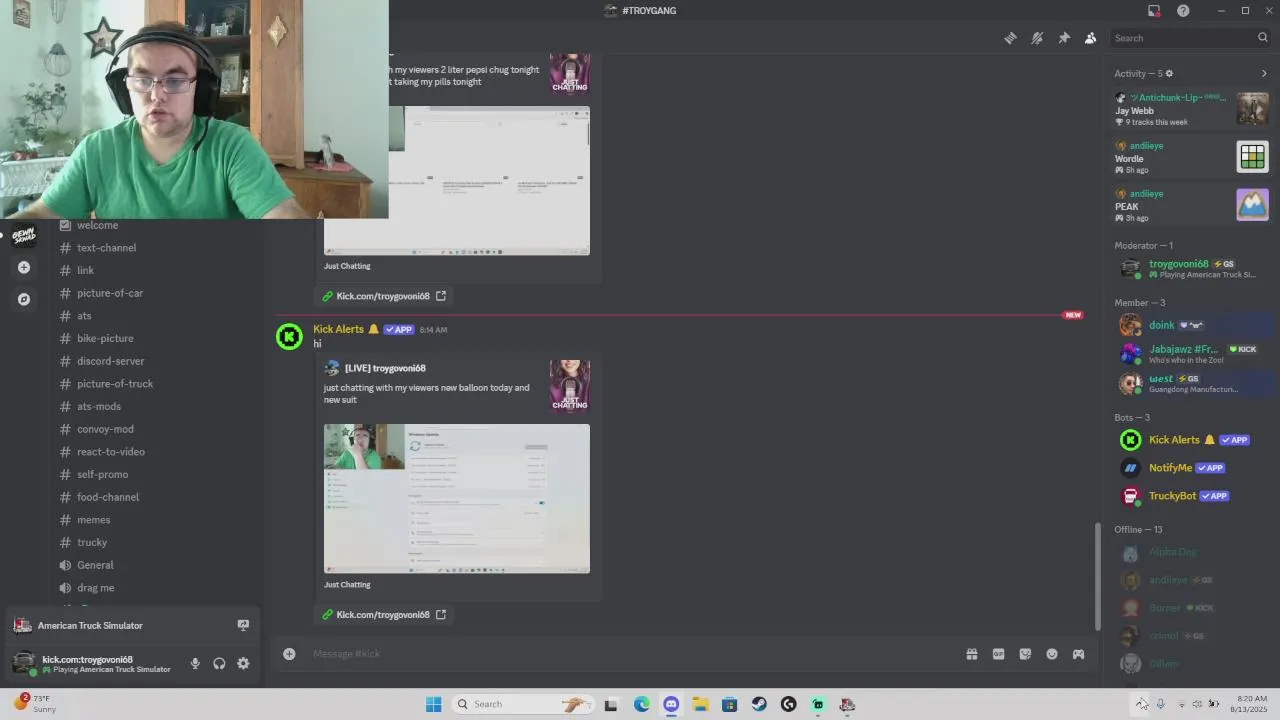This screenshot has height=720, width=1280.
Task: Toggle the member list icon
Action: [1091, 38]
